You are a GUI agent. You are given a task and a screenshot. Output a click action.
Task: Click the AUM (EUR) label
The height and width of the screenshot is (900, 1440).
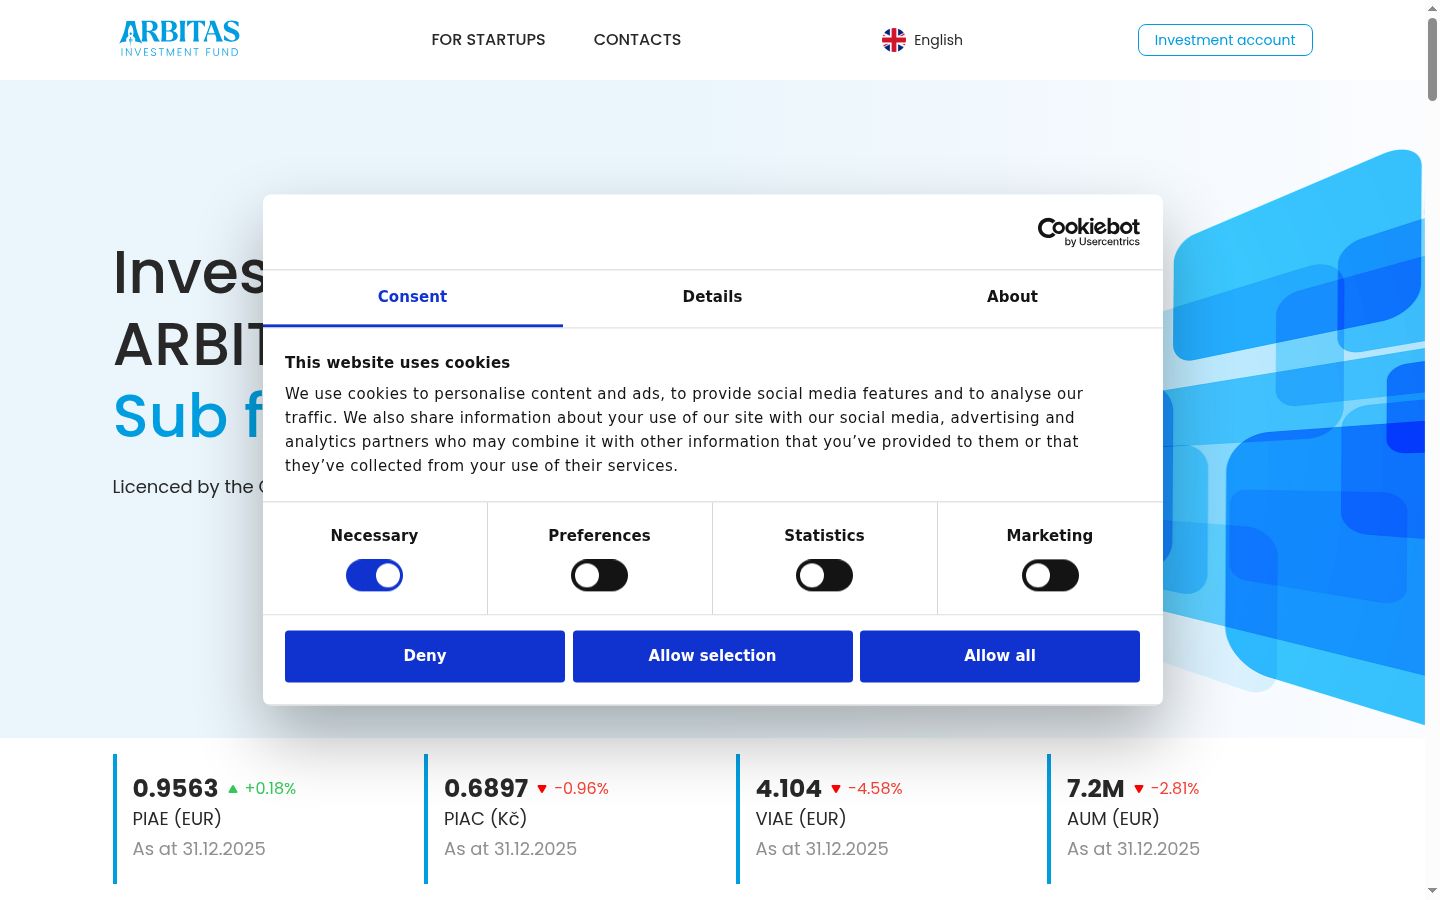coord(1113,819)
